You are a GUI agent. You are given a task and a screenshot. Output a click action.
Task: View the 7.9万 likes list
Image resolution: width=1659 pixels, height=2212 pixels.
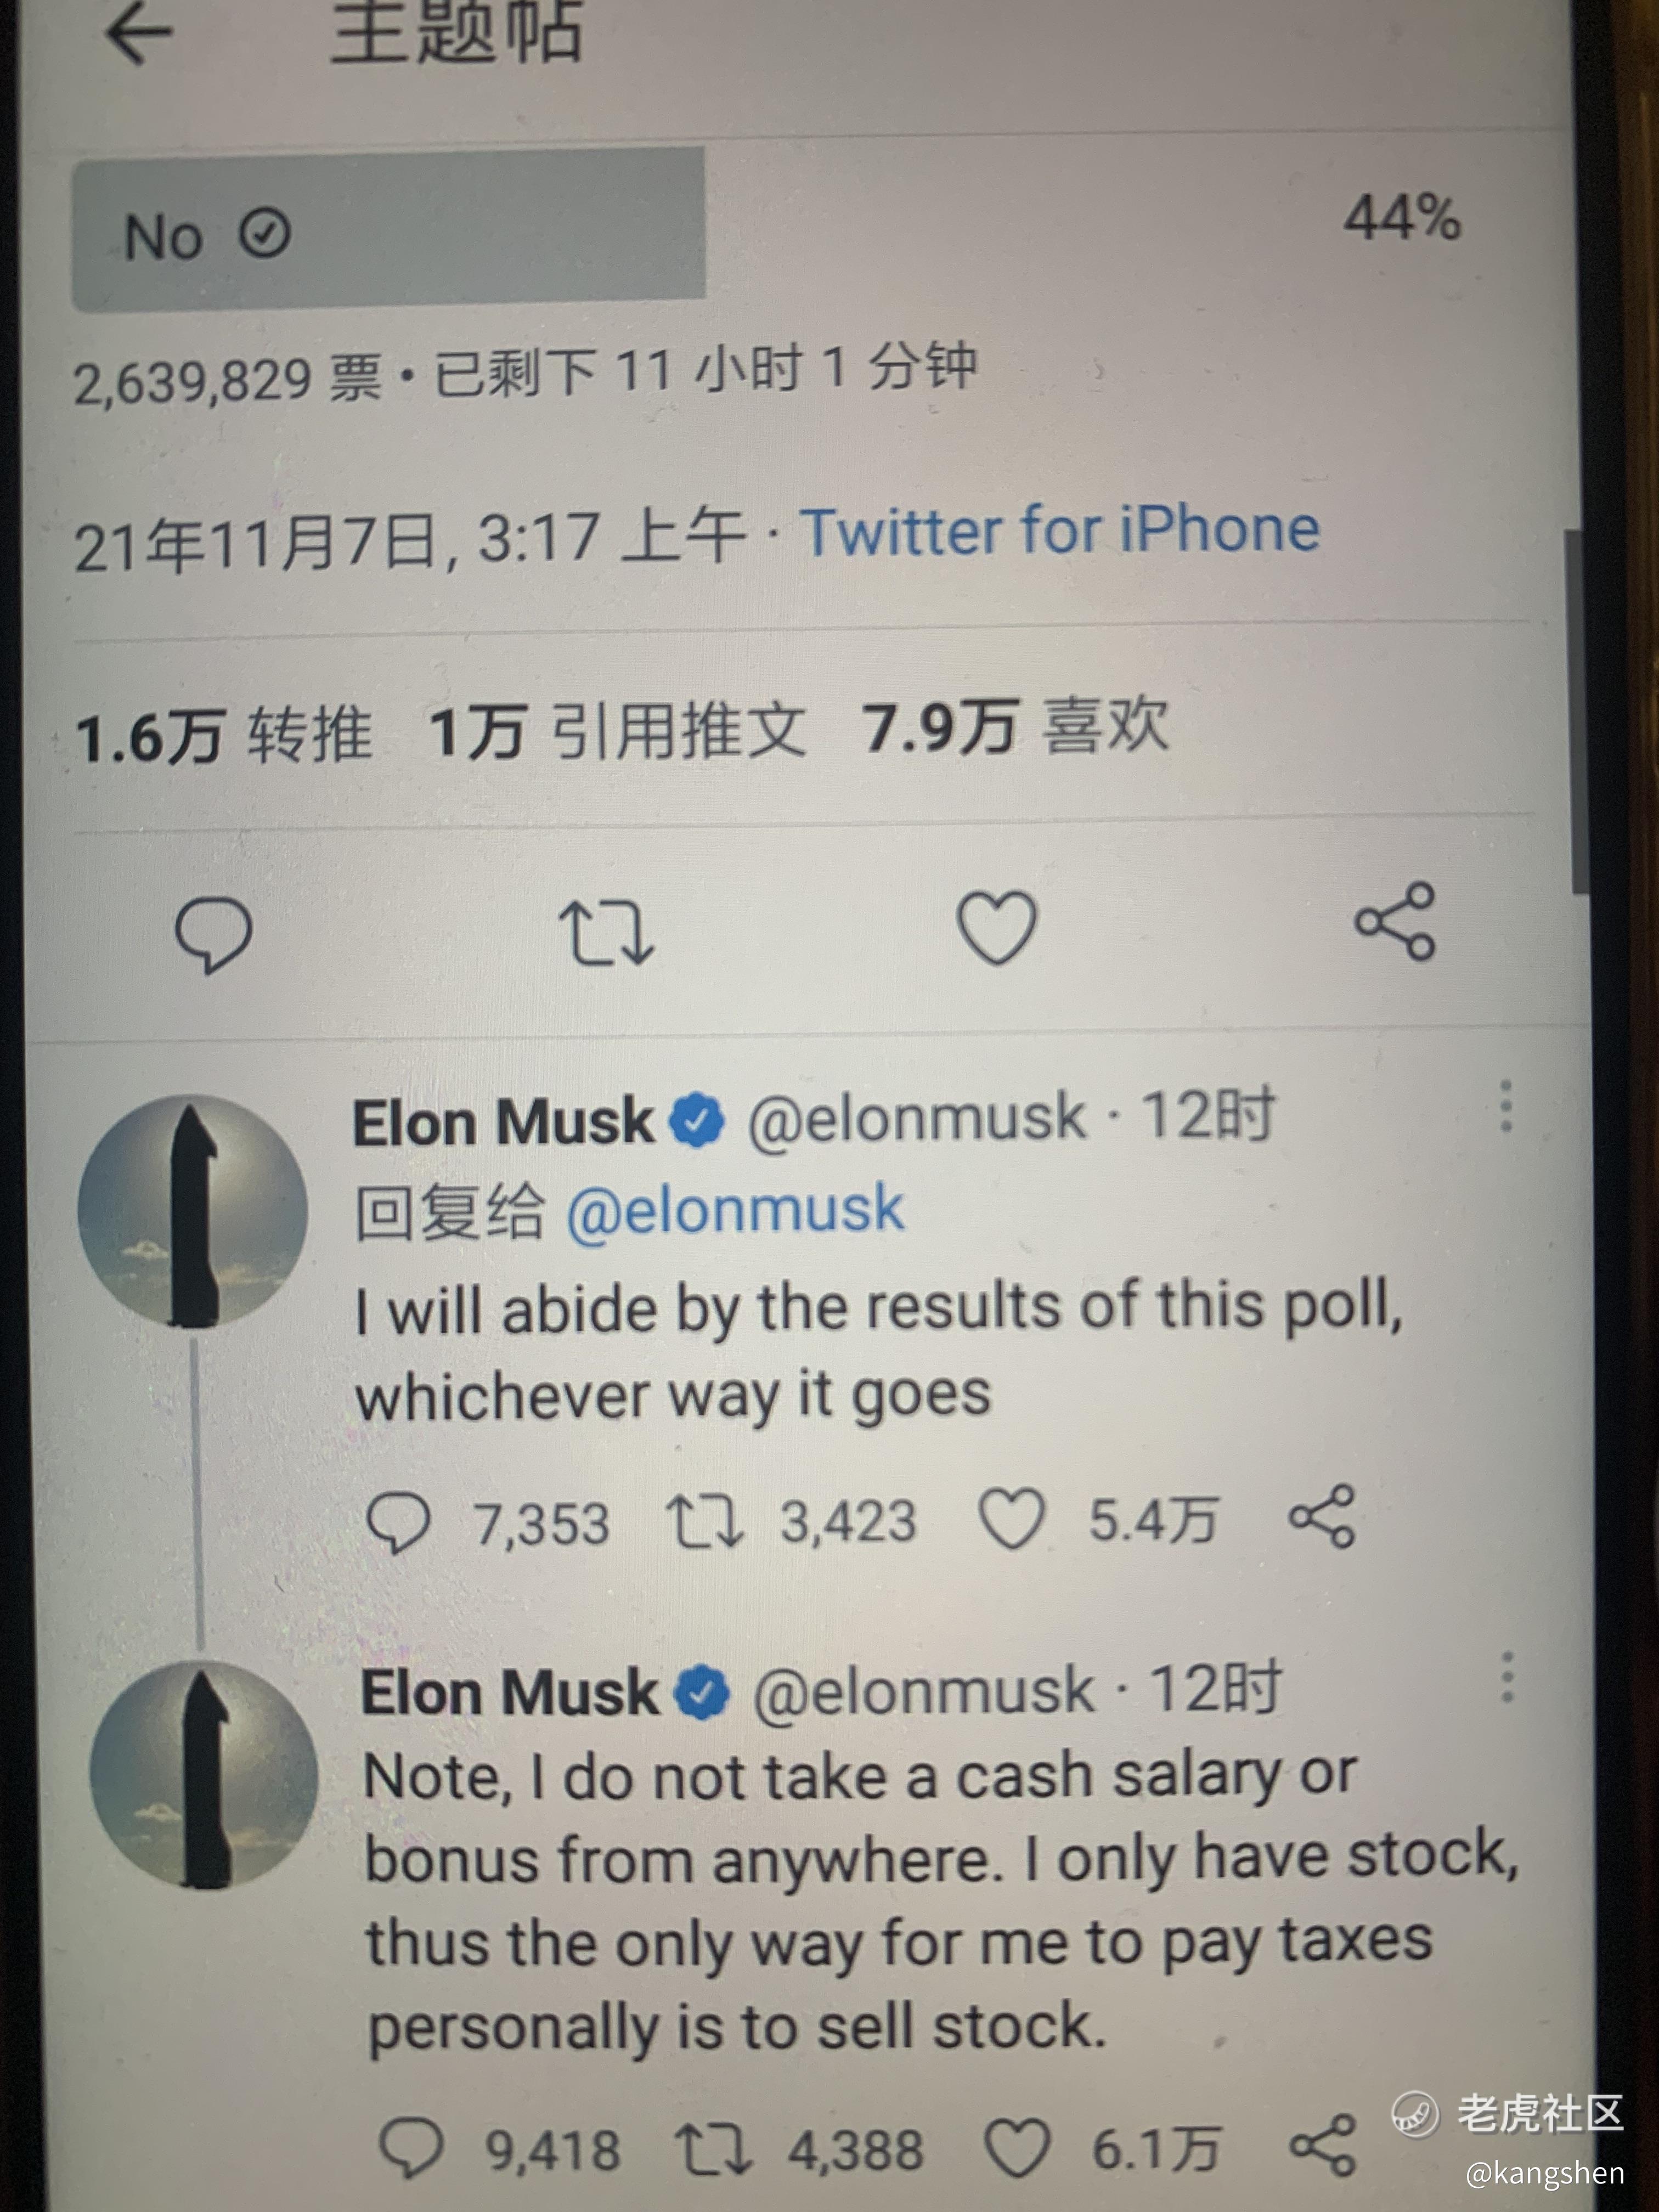[x=1015, y=727]
